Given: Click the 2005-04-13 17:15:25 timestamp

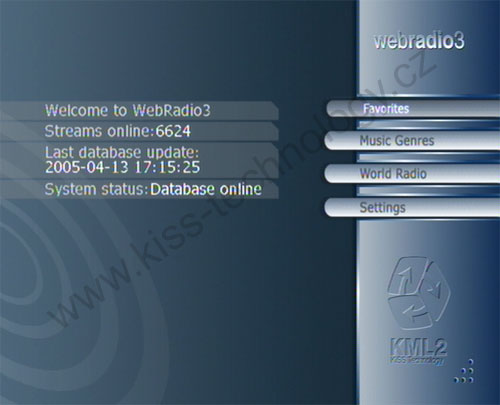Looking at the screenshot, I should [122, 167].
